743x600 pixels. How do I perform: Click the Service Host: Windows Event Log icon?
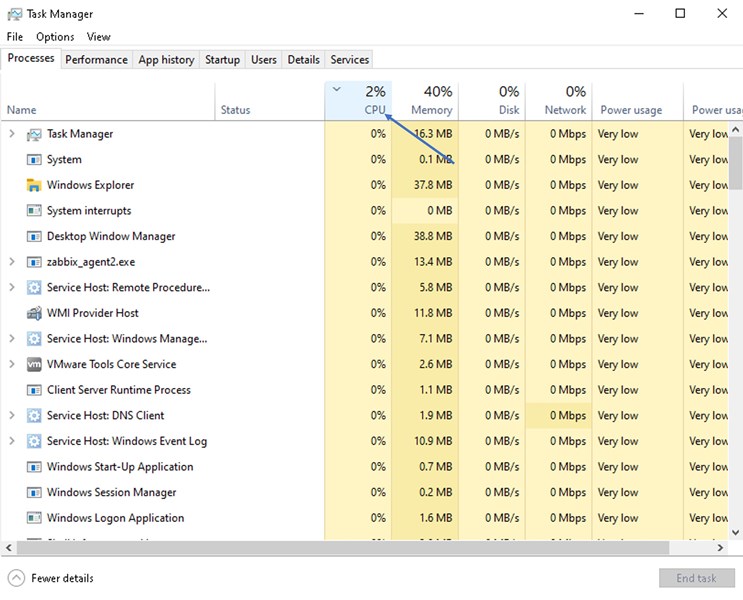click(34, 441)
